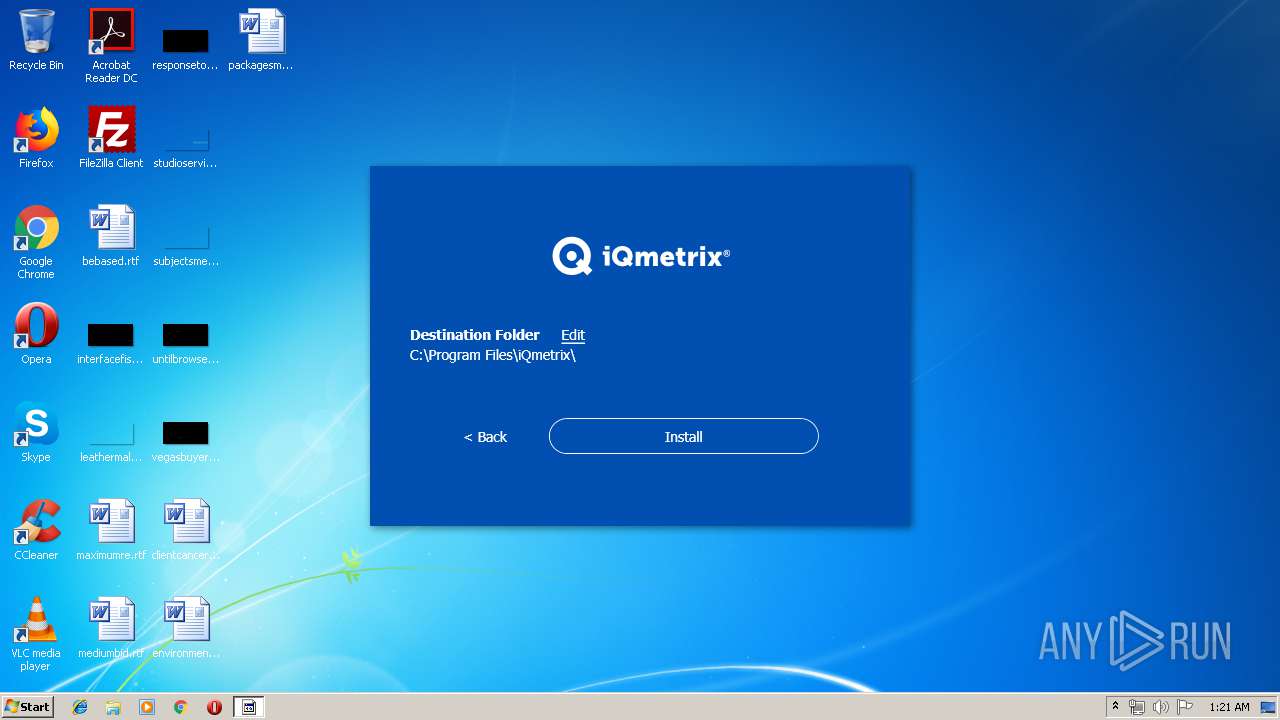Open bebased.rtf document
The width and height of the screenshot is (1280, 720).
click(x=111, y=236)
